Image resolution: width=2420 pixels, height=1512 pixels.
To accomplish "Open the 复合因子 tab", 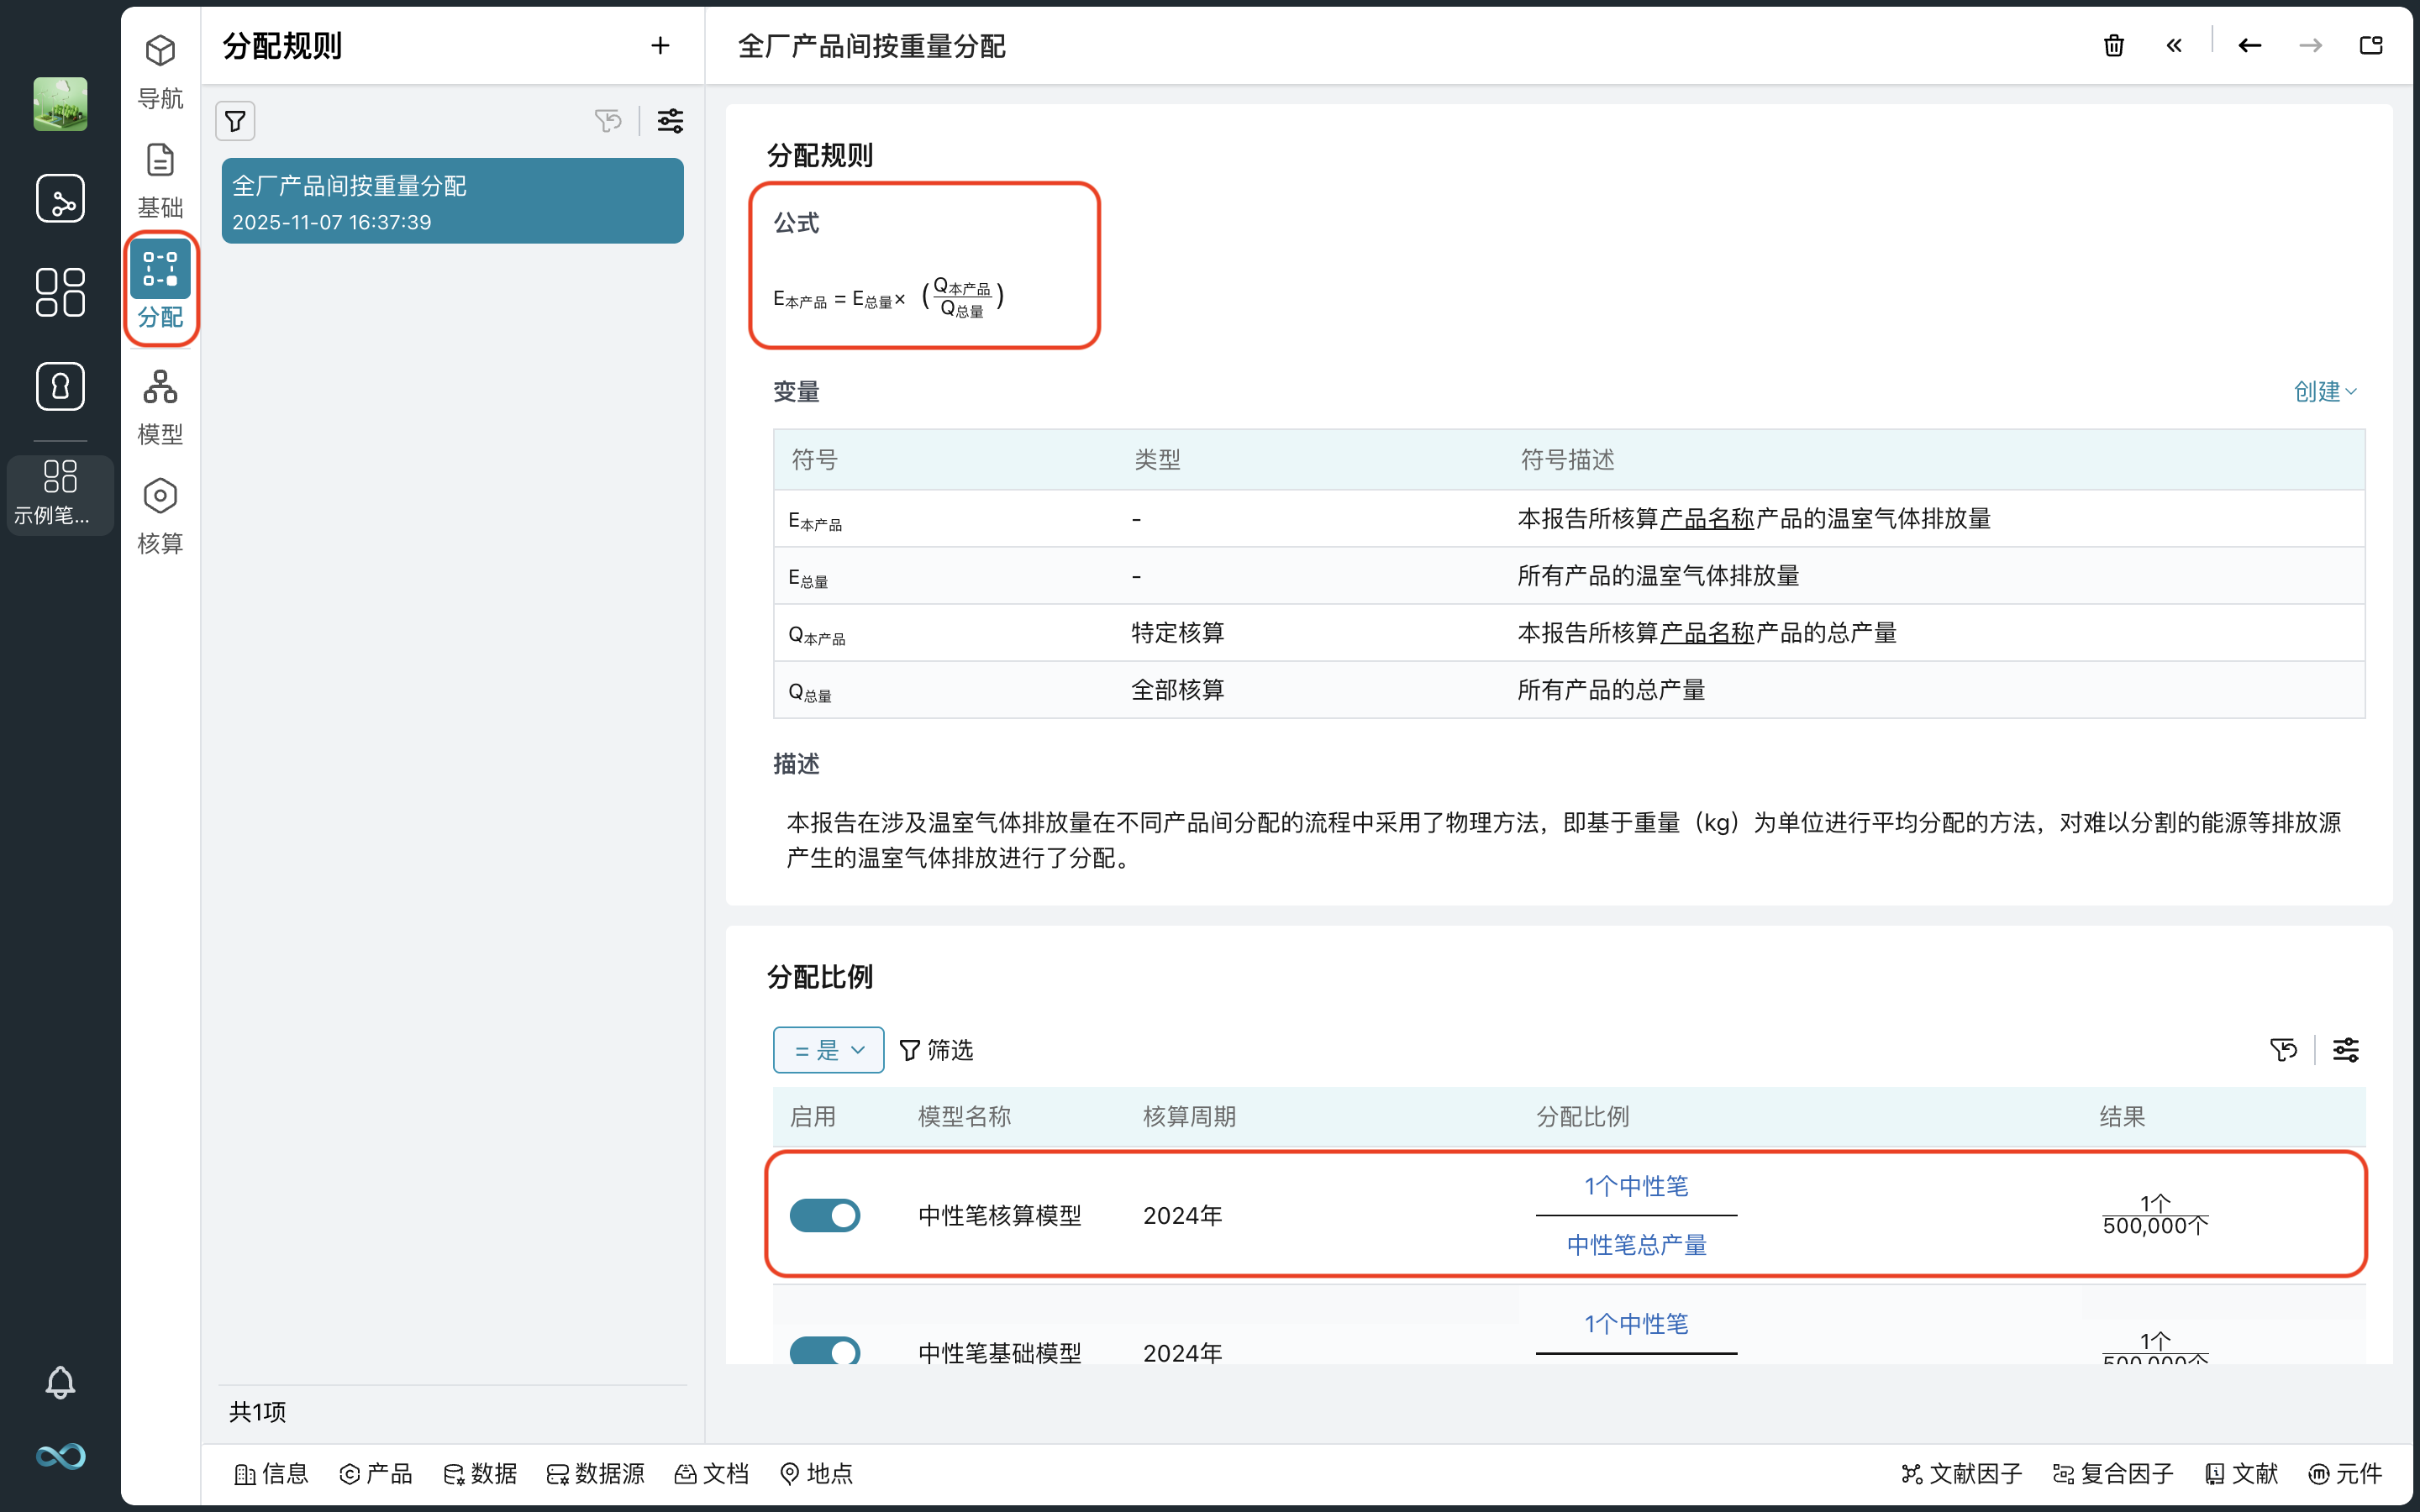I will [x=2113, y=1473].
